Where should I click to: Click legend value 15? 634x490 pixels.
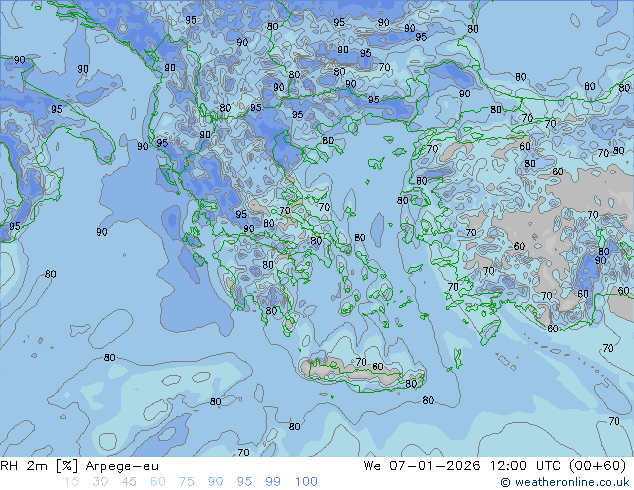(x=71, y=482)
